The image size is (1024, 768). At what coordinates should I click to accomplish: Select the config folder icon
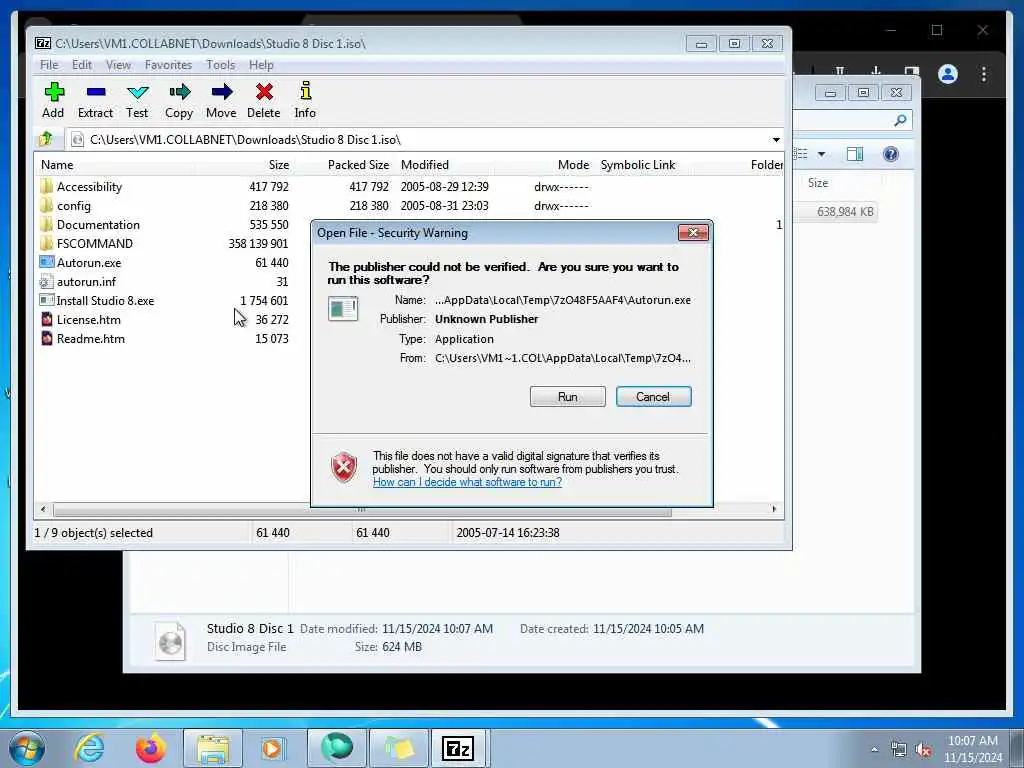pos(46,206)
